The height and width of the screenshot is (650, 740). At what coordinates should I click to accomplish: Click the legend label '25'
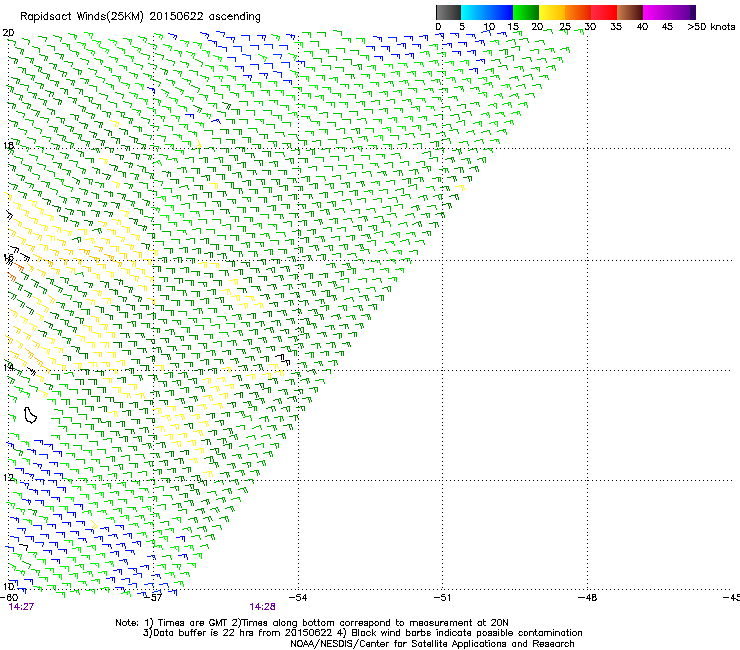point(565,26)
